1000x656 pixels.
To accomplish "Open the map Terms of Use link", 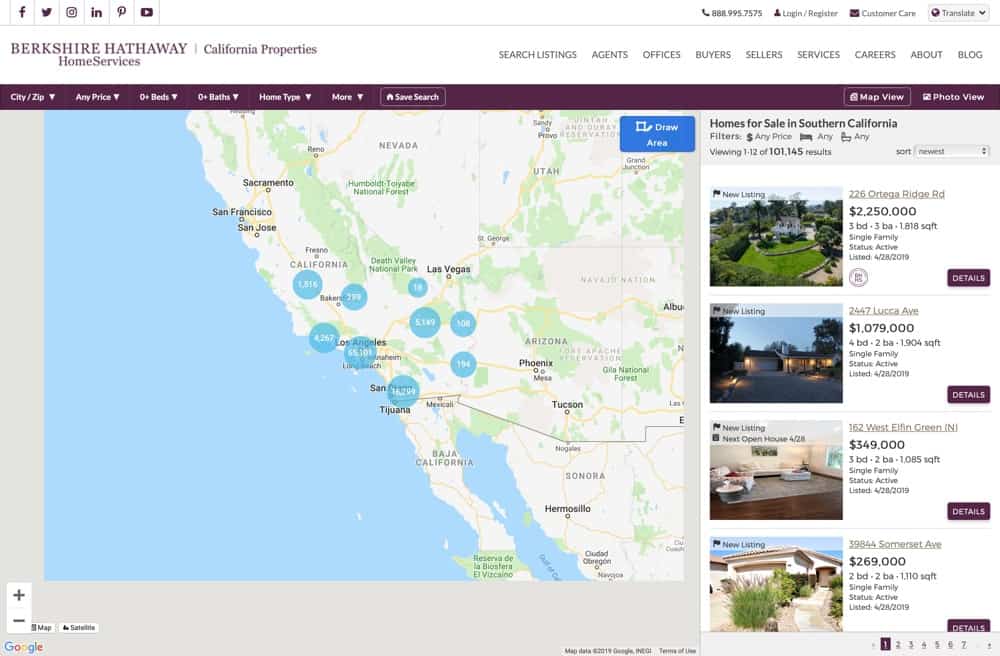I will (677, 651).
